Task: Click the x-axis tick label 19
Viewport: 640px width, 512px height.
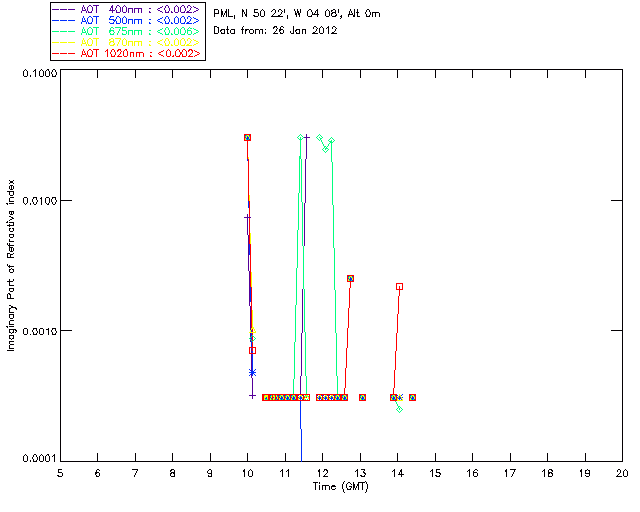Action: [x=585, y=473]
